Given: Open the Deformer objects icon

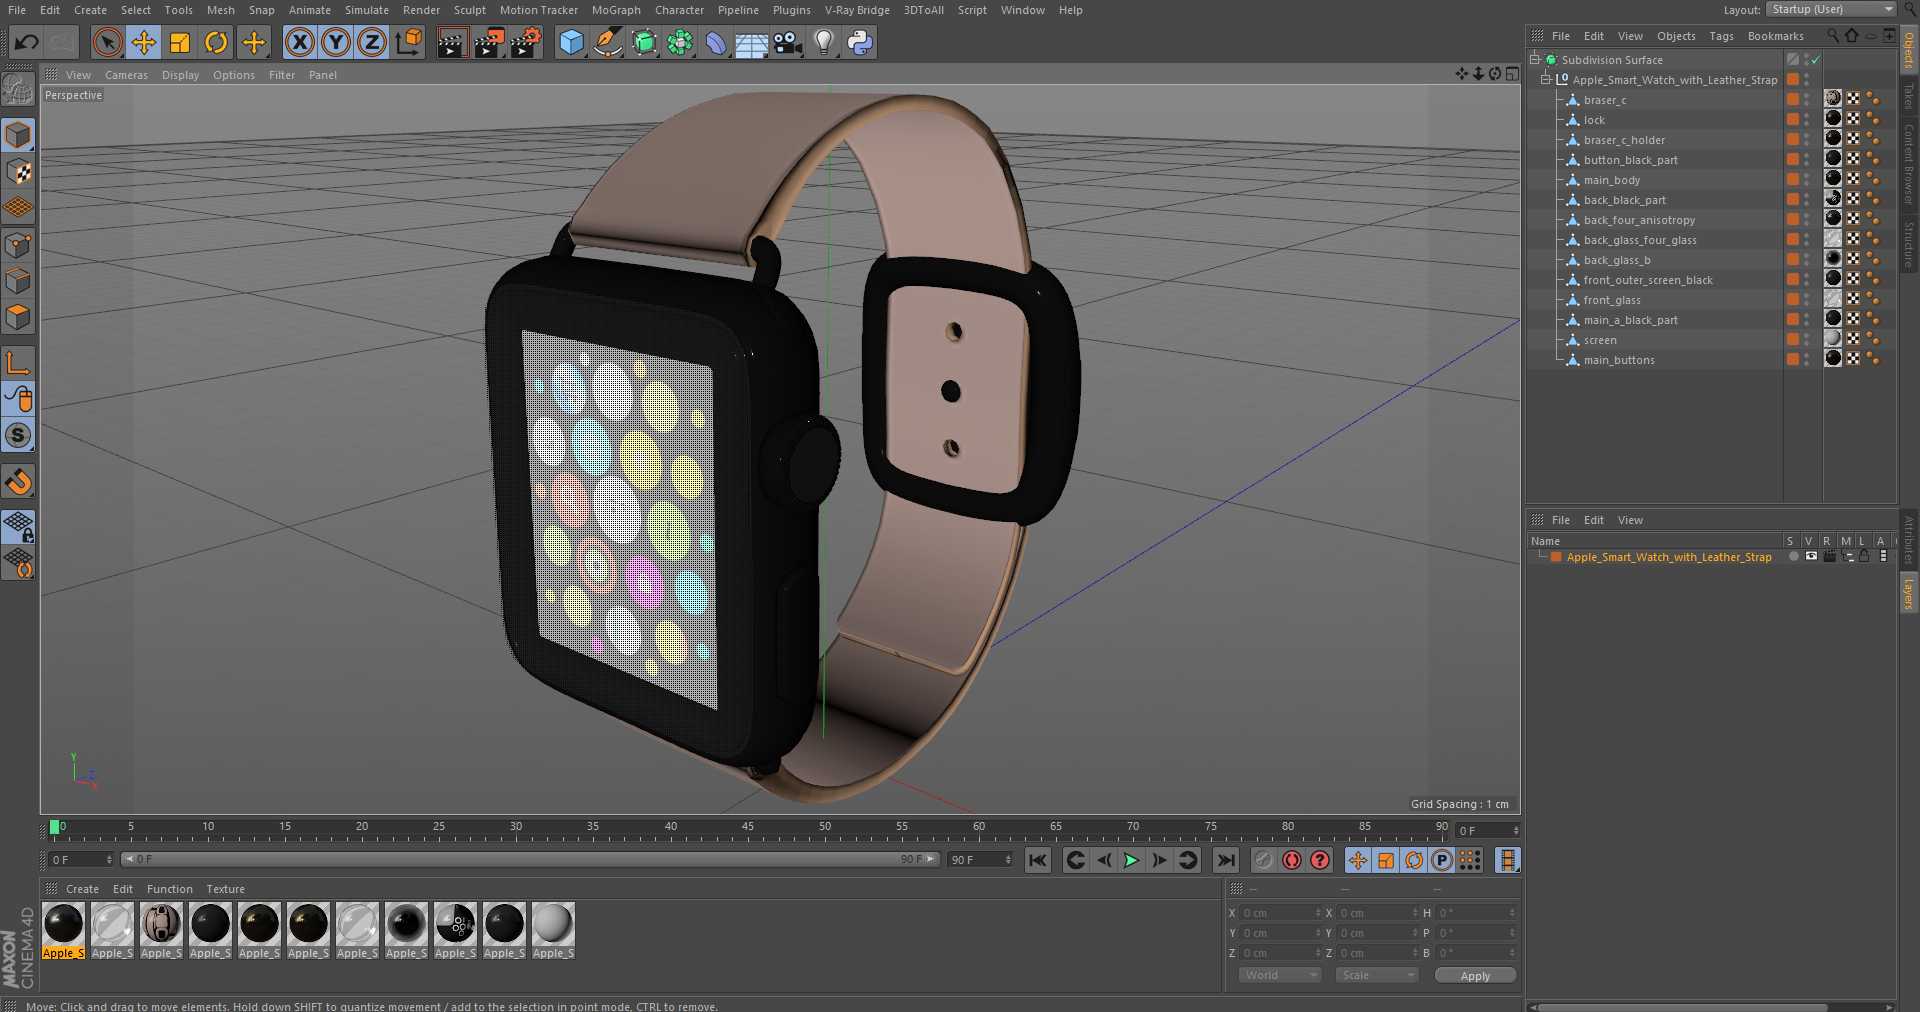Looking at the screenshot, I should [x=716, y=42].
